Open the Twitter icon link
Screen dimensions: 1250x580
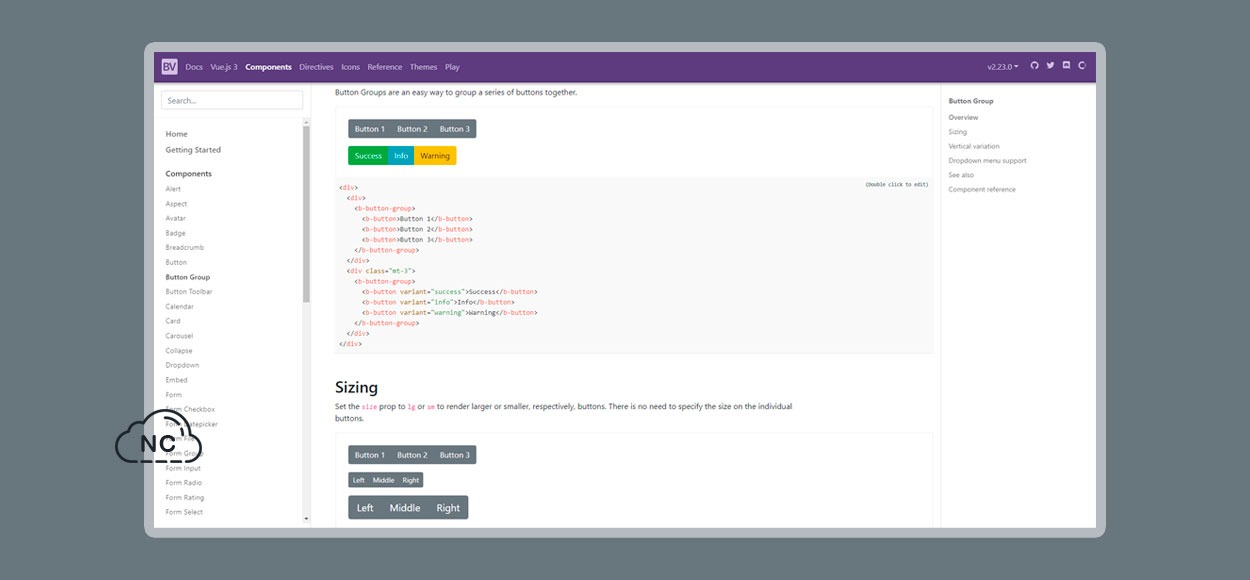click(x=1050, y=66)
